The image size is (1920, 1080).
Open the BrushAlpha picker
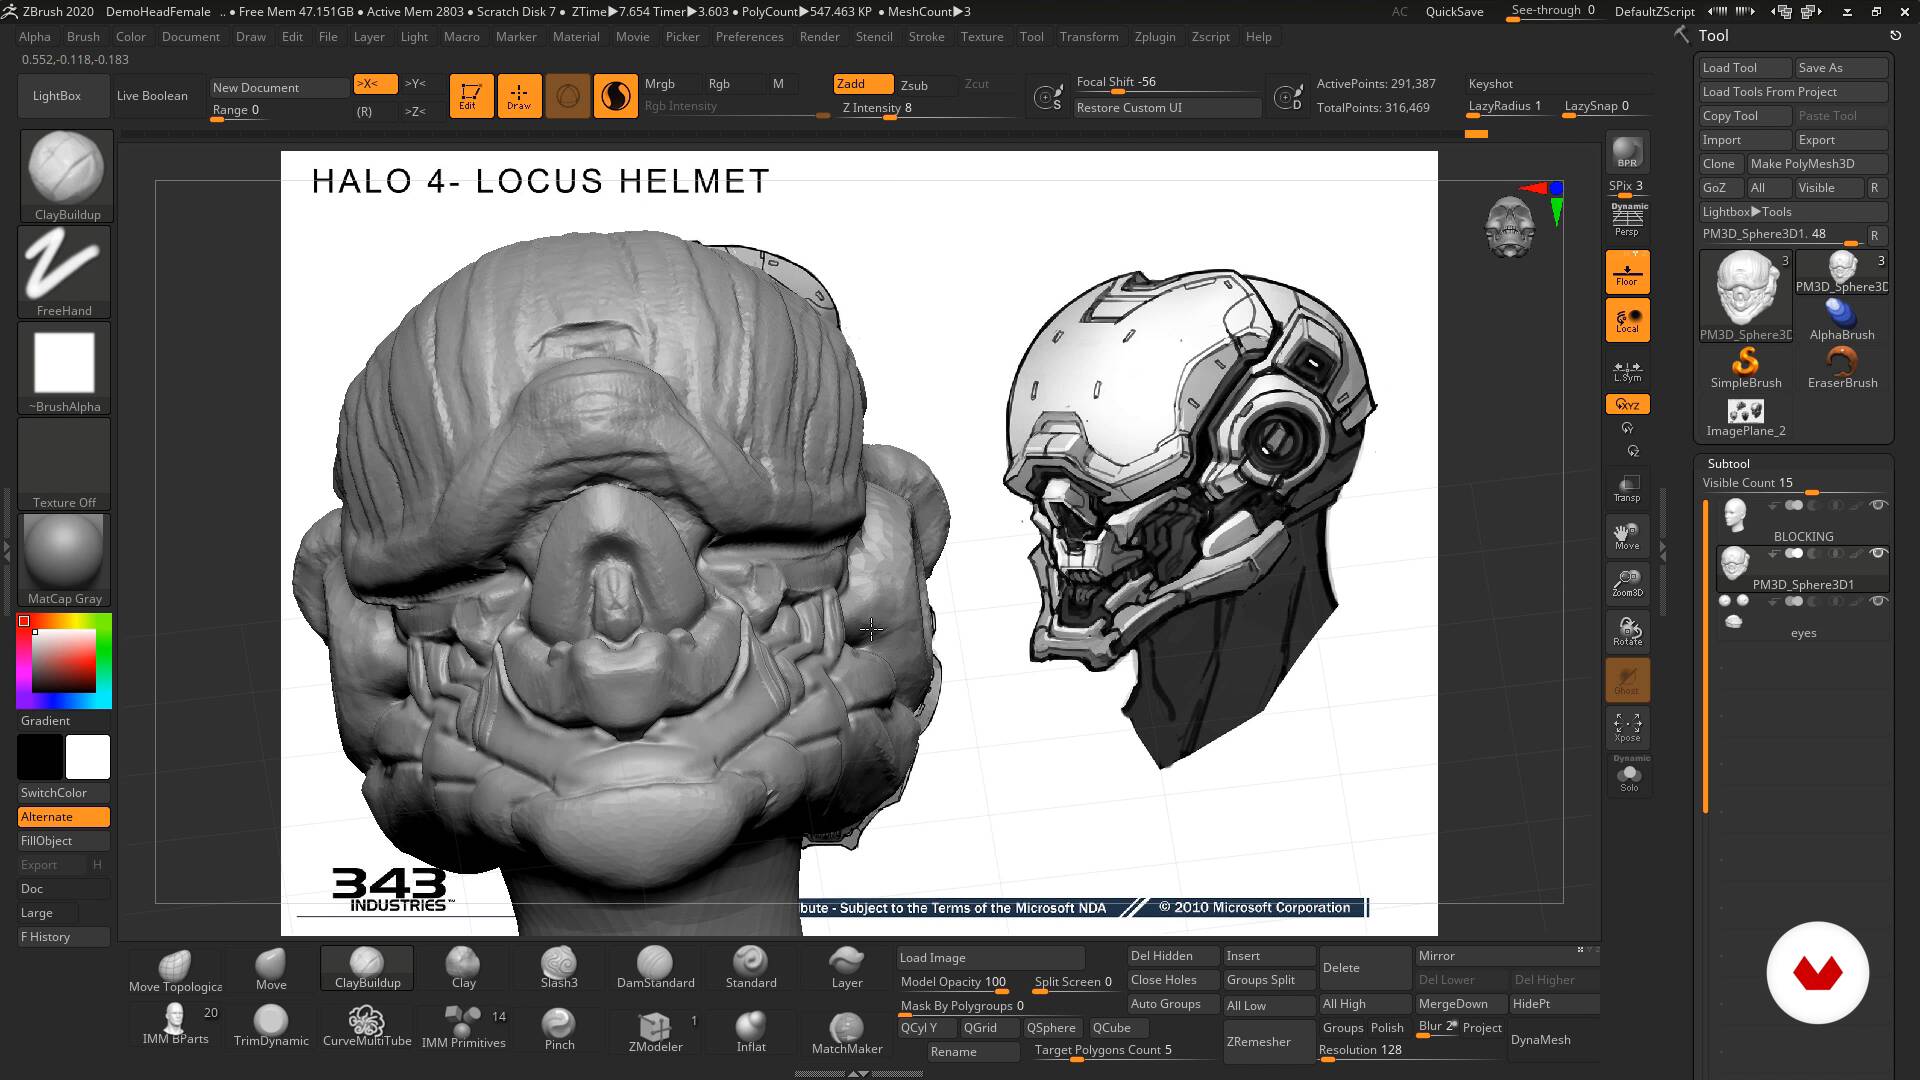coord(64,368)
